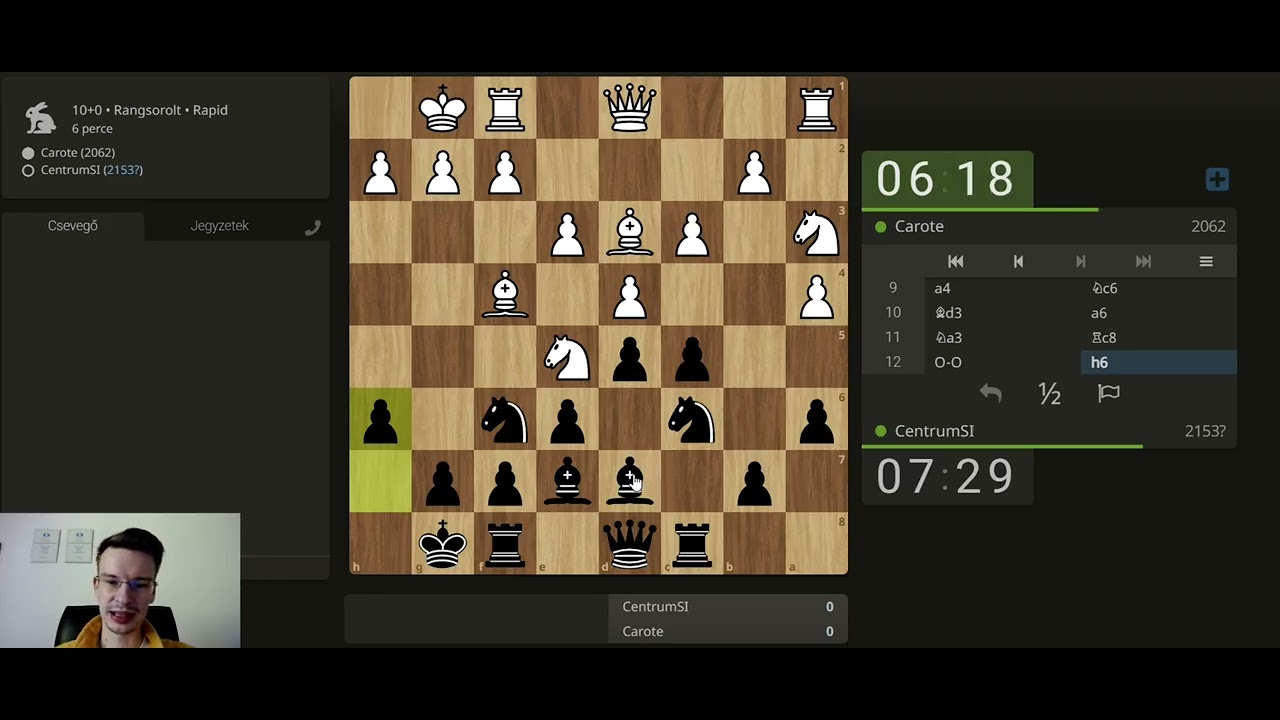Click the 10+0 Rangsorolt Rapid game label
1280x720 pixels.
click(150, 110)
